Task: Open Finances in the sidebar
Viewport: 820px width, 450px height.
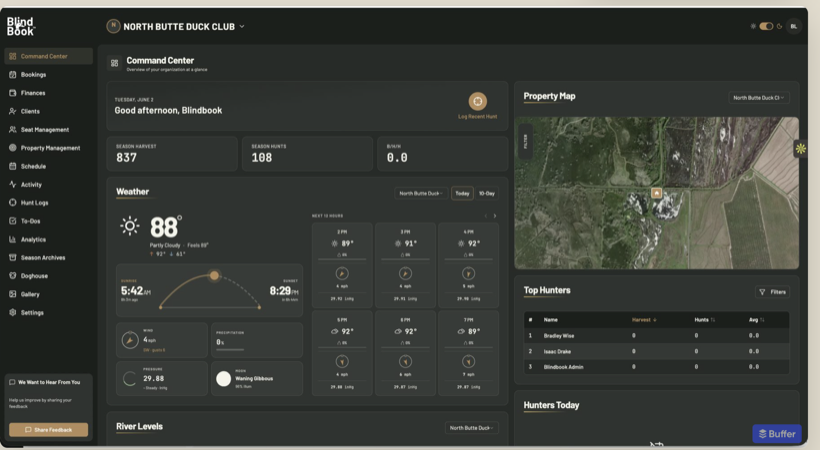Action: point(49,93)
